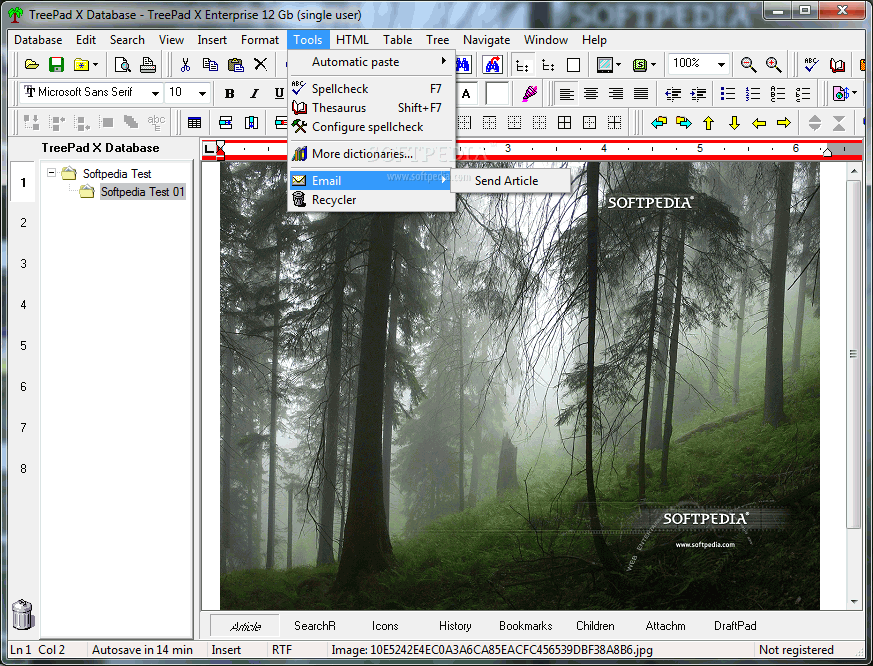Choose Send Article from Email submenu
Image resolution: width=873 pixels, height=666 pixels.
click(x=510, y=181)
